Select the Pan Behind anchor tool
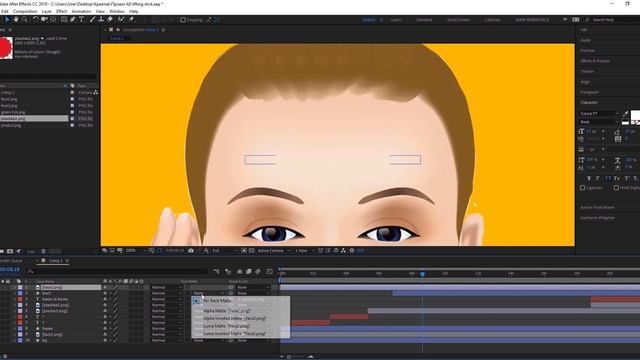Screen dimensions: 640x360 point(53,19)
